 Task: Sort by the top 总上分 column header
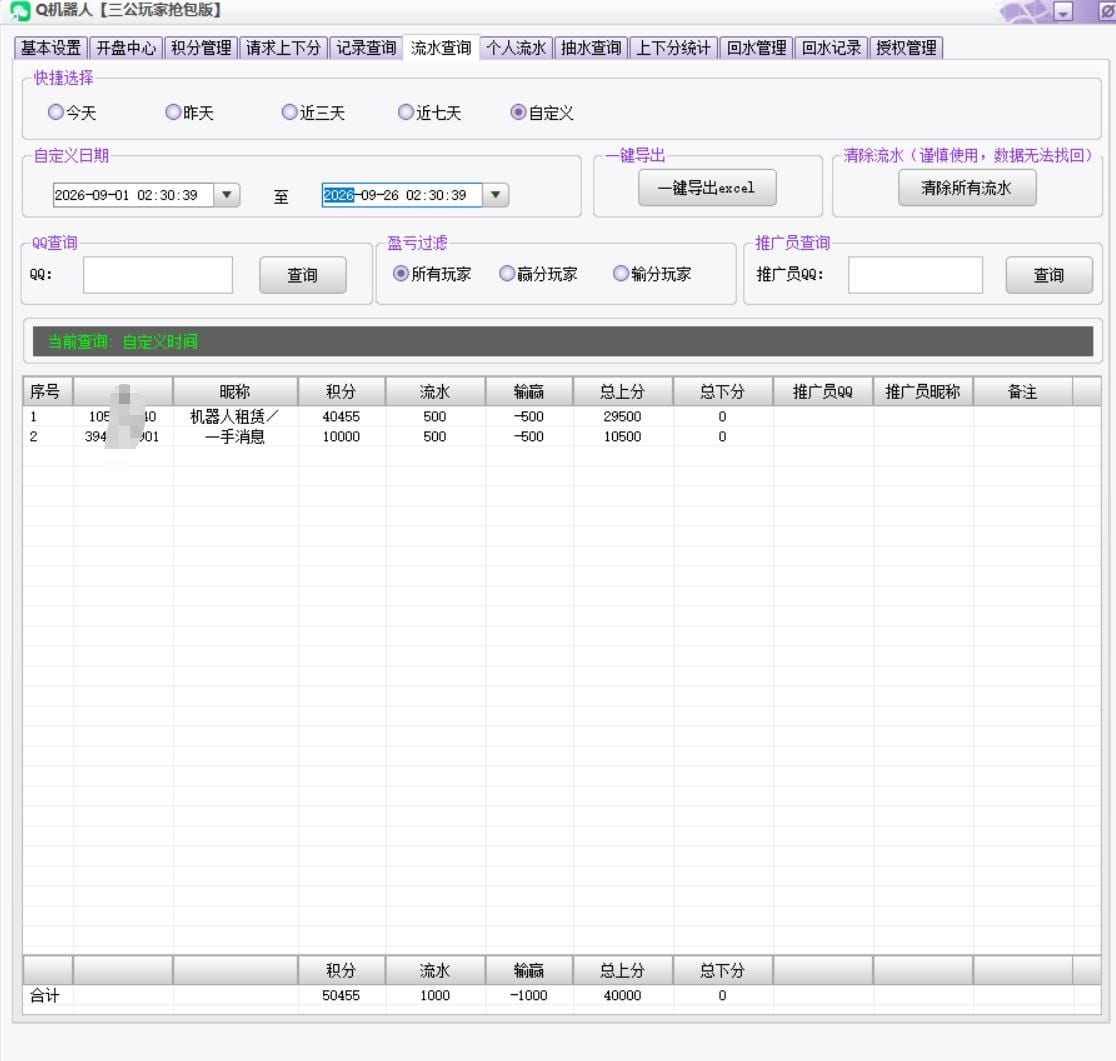(x=623, y=391)
